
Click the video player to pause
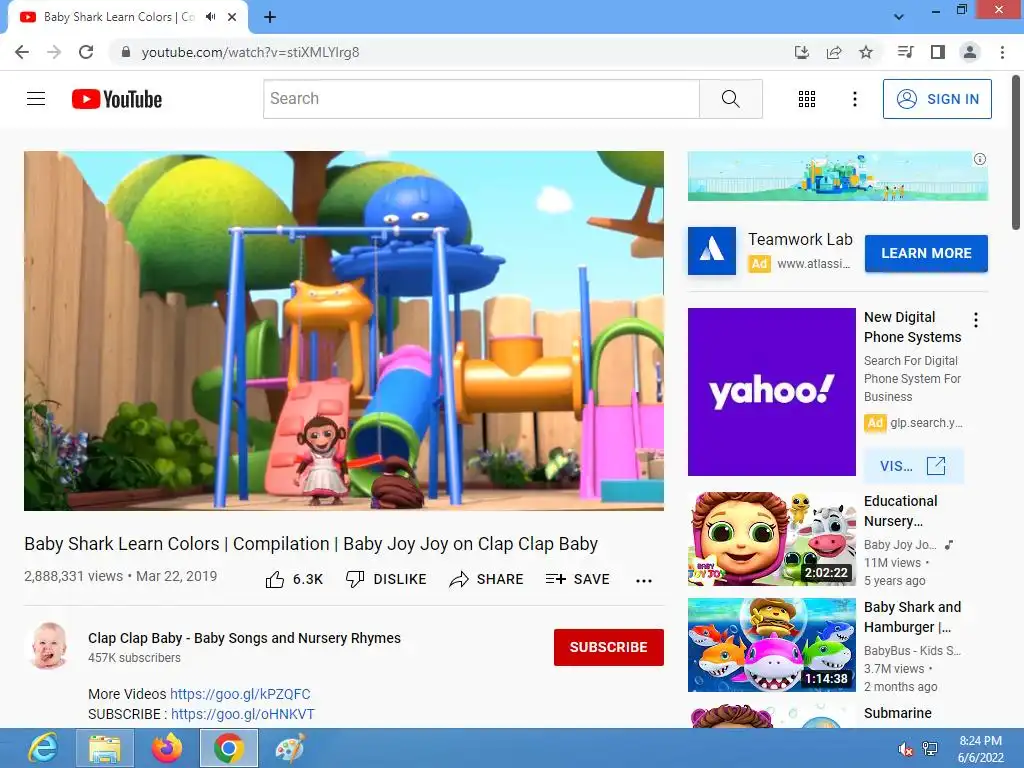click(344, 330)
